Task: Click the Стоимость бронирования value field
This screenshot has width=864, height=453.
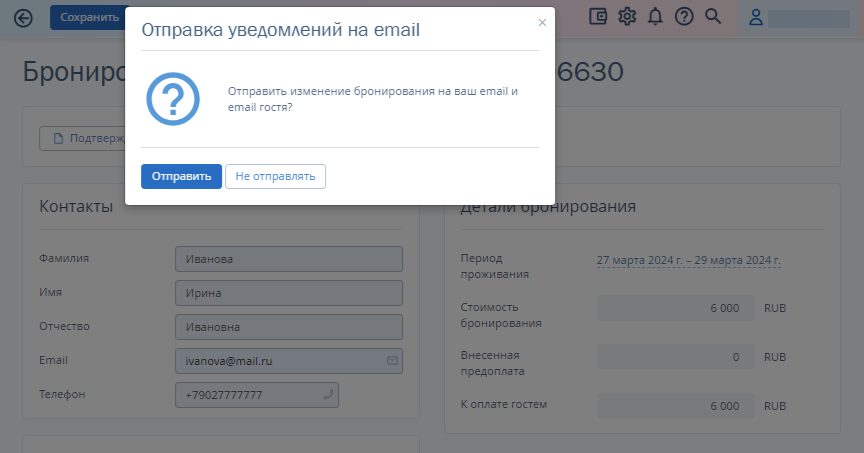Action: 676,308
